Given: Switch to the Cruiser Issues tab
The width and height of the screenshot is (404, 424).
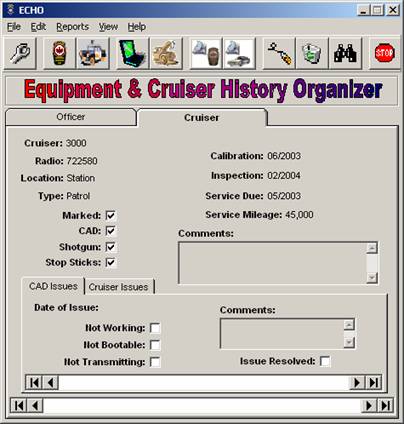Looking at the screenshot, I should [x=118, y=287].
